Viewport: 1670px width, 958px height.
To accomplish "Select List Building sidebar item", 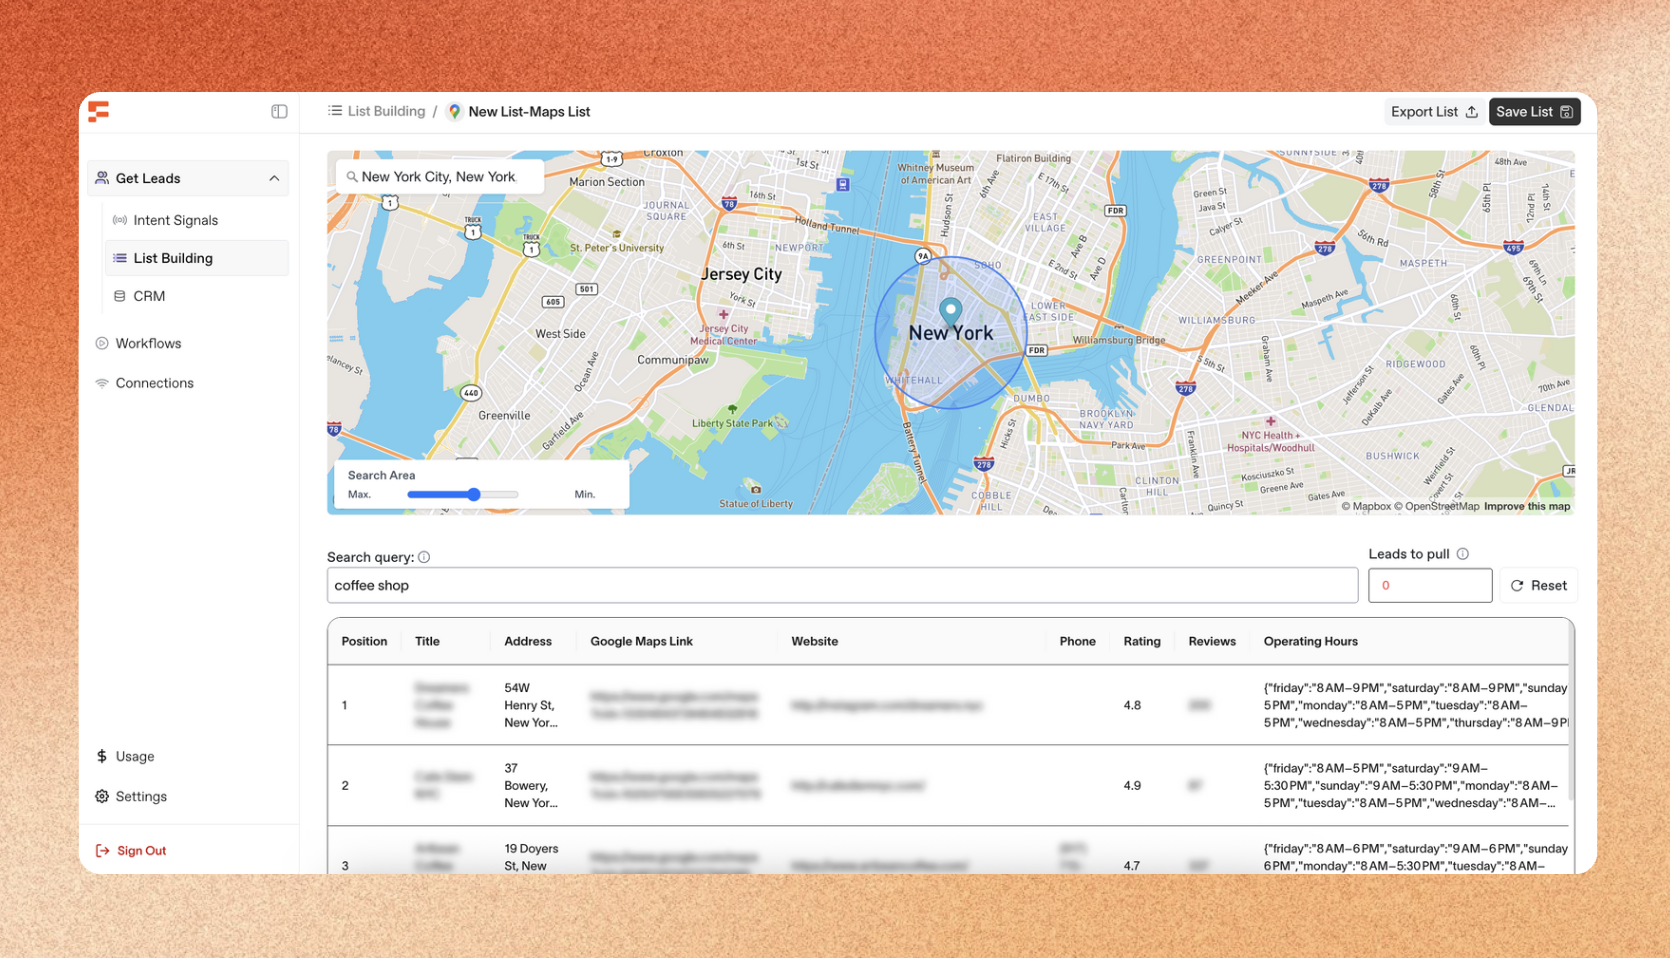I will point(173,258).
